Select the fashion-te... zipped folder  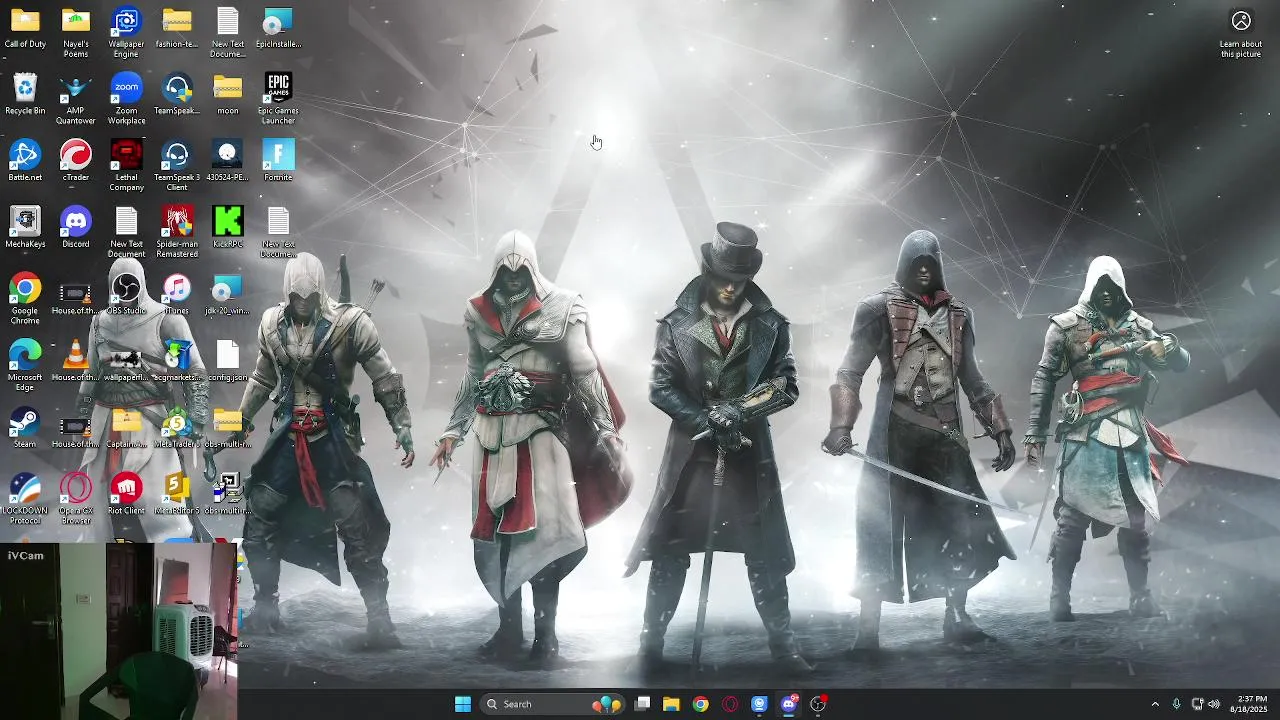(177, 28)
